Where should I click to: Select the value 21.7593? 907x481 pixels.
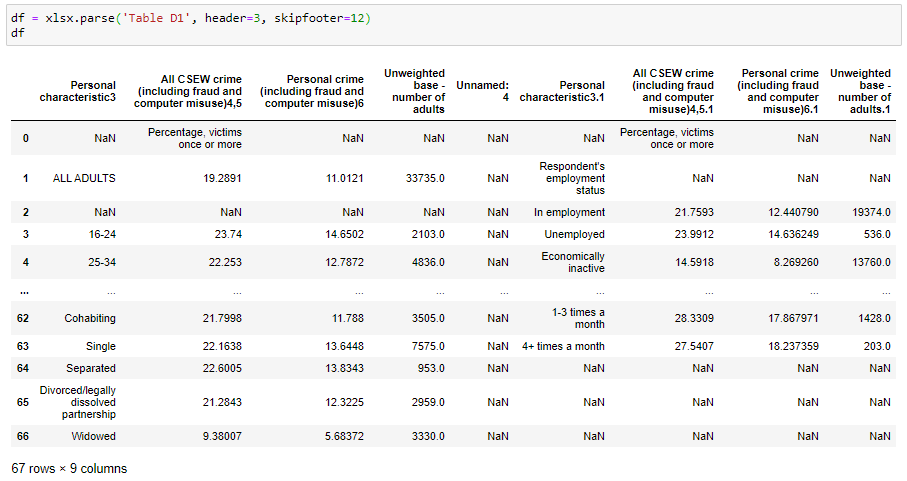click(694, 212)
